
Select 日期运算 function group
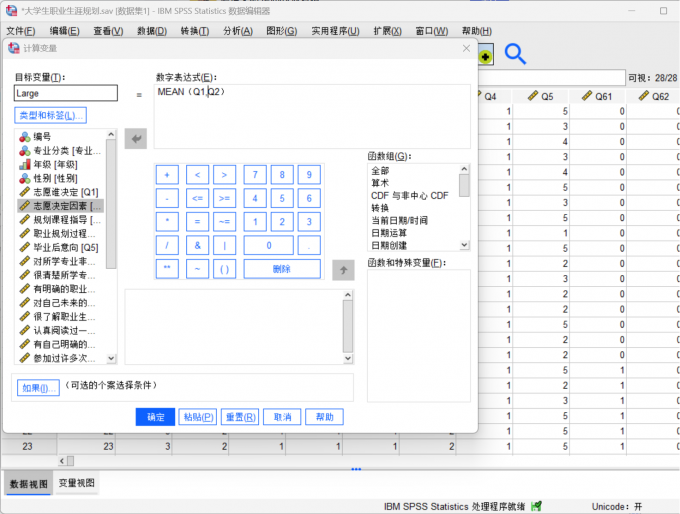click(x=389, y=233)
